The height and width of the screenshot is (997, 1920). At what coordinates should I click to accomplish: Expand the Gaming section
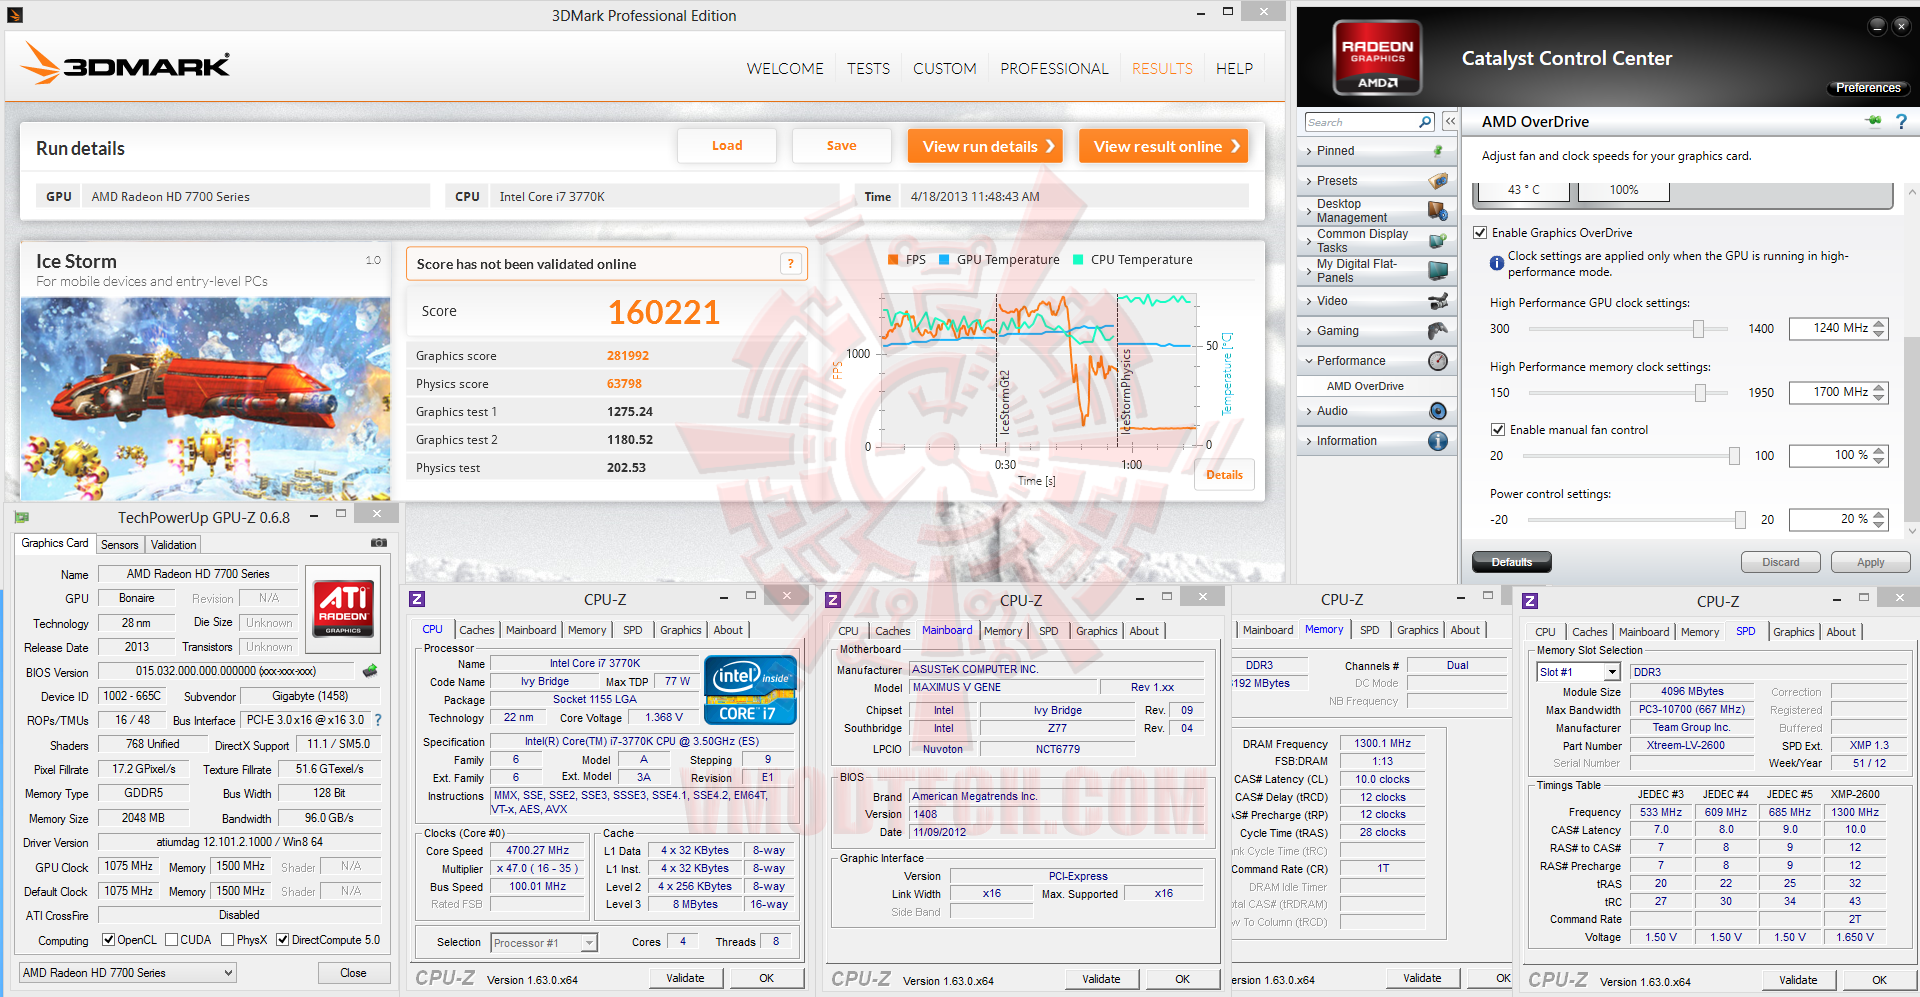(x=1310, y=331)
